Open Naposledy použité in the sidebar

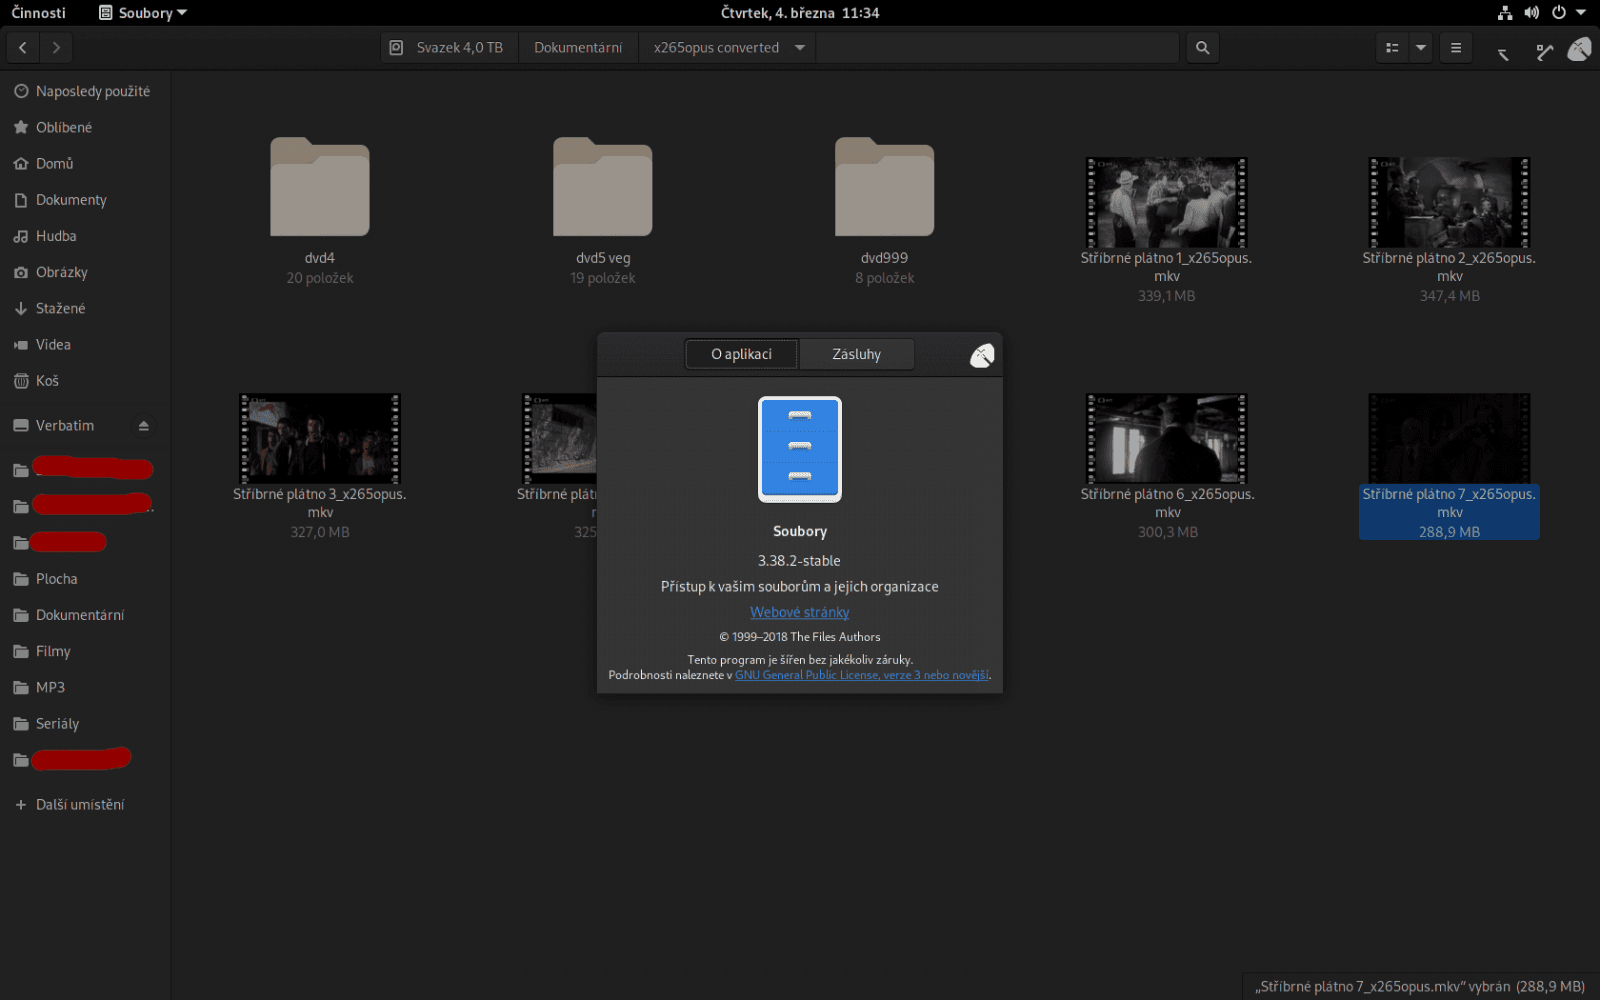coord(90,91)
